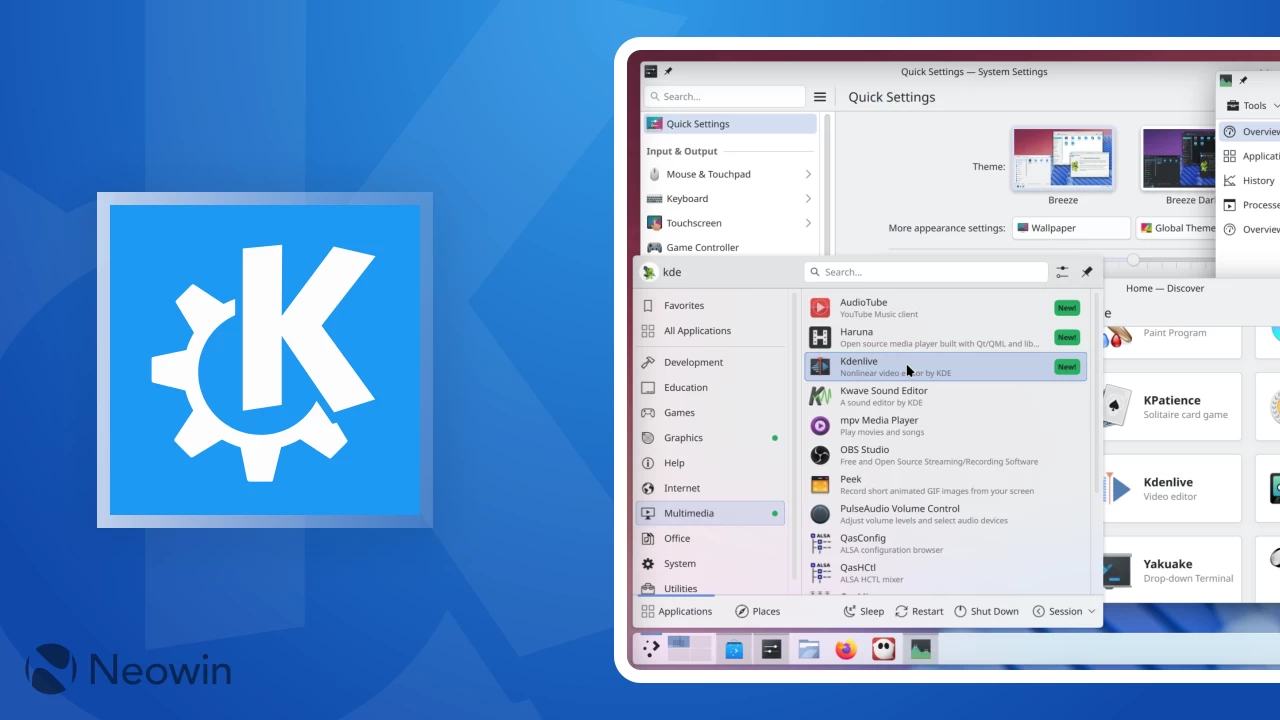Open sort options in the launcher search bar
Screen dimensions: 1280x720
tap(1062, 271)
